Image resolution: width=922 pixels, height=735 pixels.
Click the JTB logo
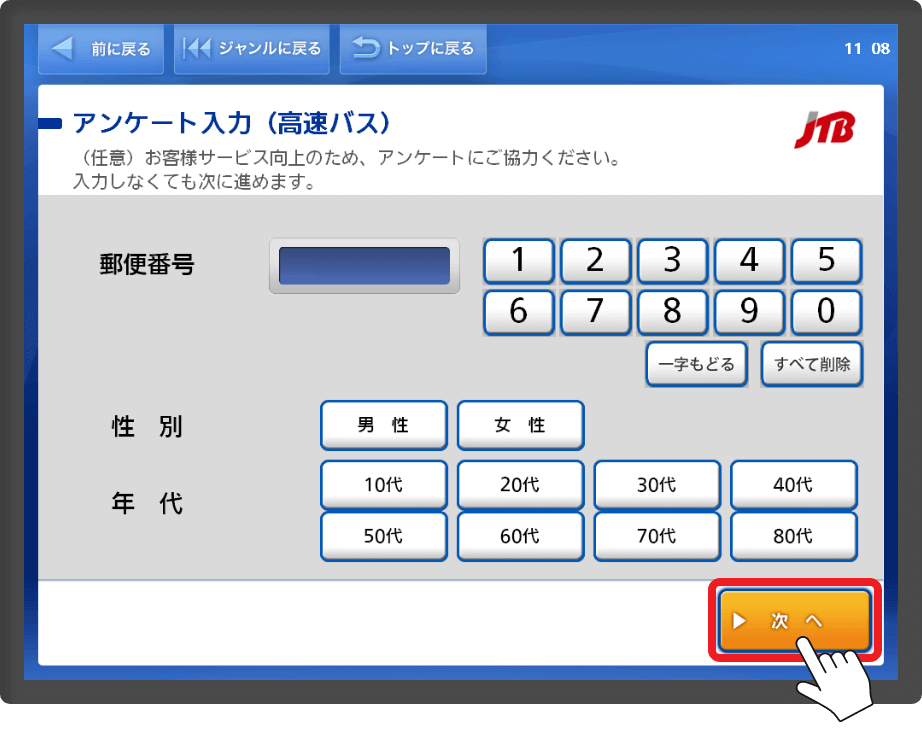coord(825,131)
